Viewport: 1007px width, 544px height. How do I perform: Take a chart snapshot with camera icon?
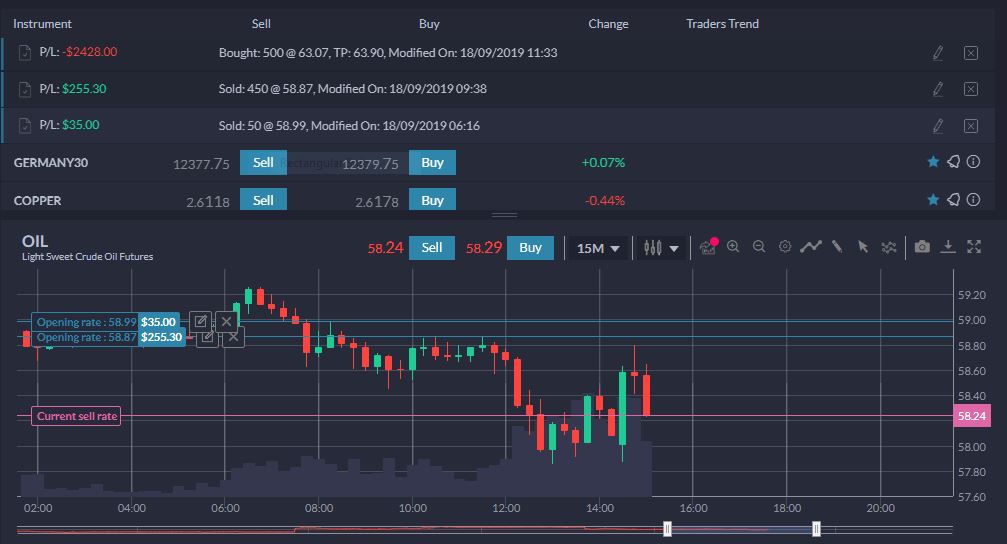click(922, 247)
